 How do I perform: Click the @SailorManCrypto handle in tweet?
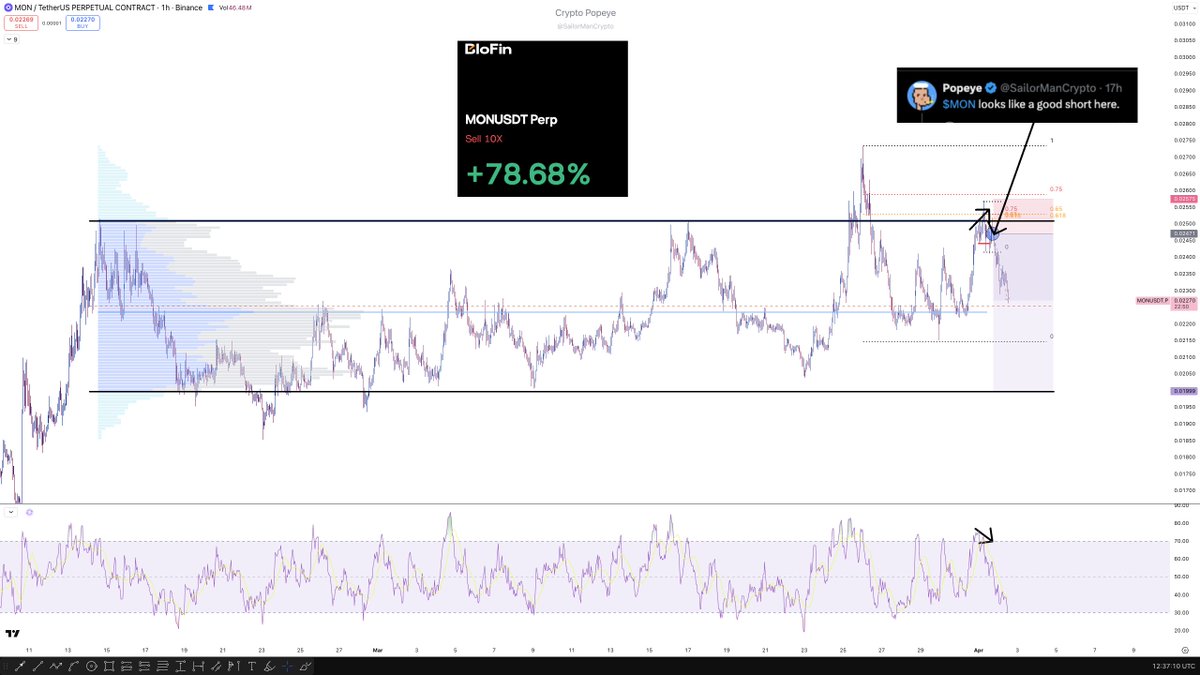click(x=1050, y=88)
